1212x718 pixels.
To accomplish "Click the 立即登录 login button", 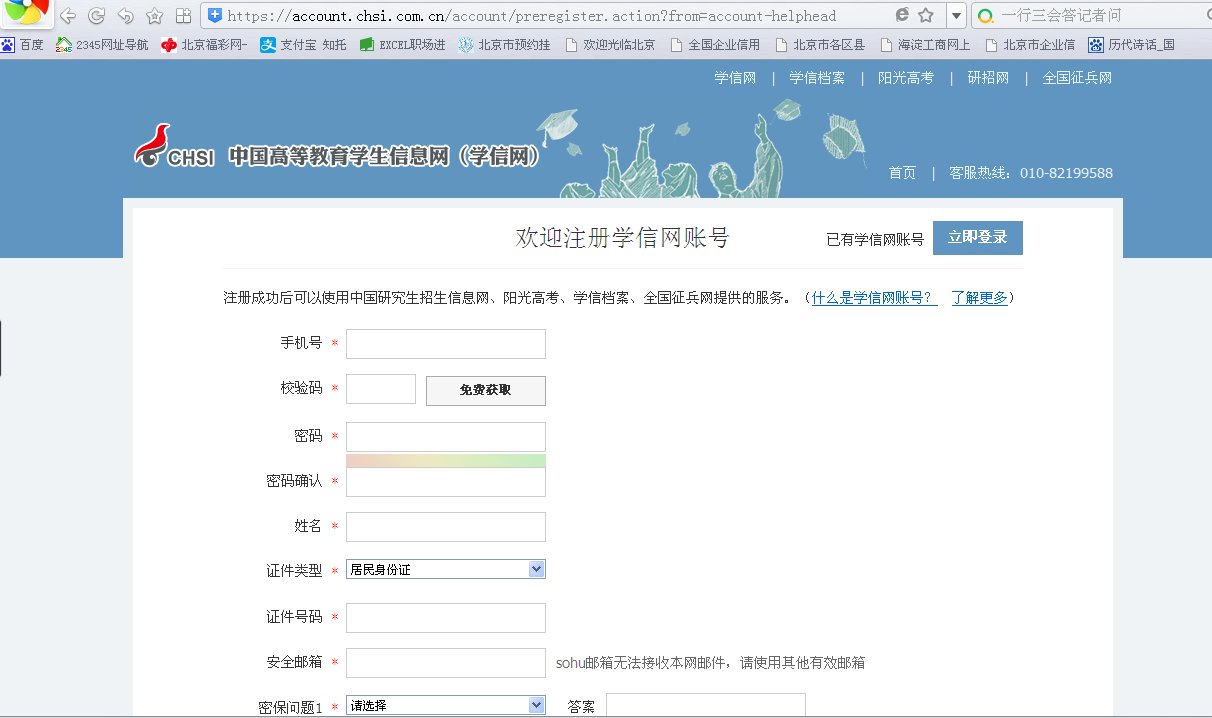I will pos(977,237).
